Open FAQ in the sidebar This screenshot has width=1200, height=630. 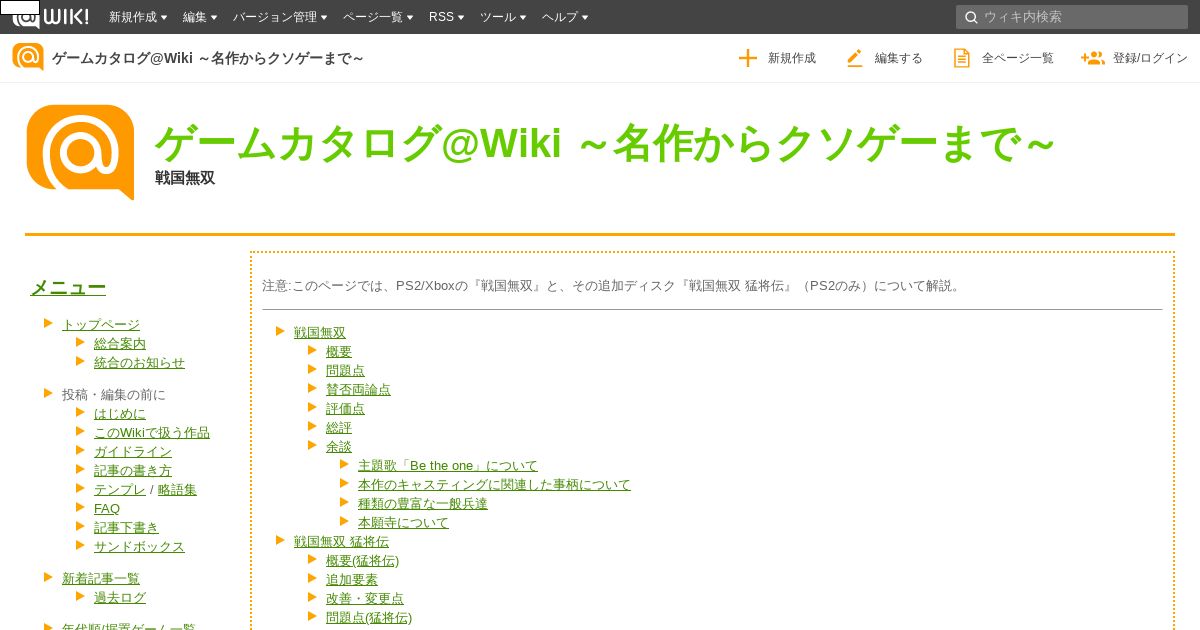(107, 508)
